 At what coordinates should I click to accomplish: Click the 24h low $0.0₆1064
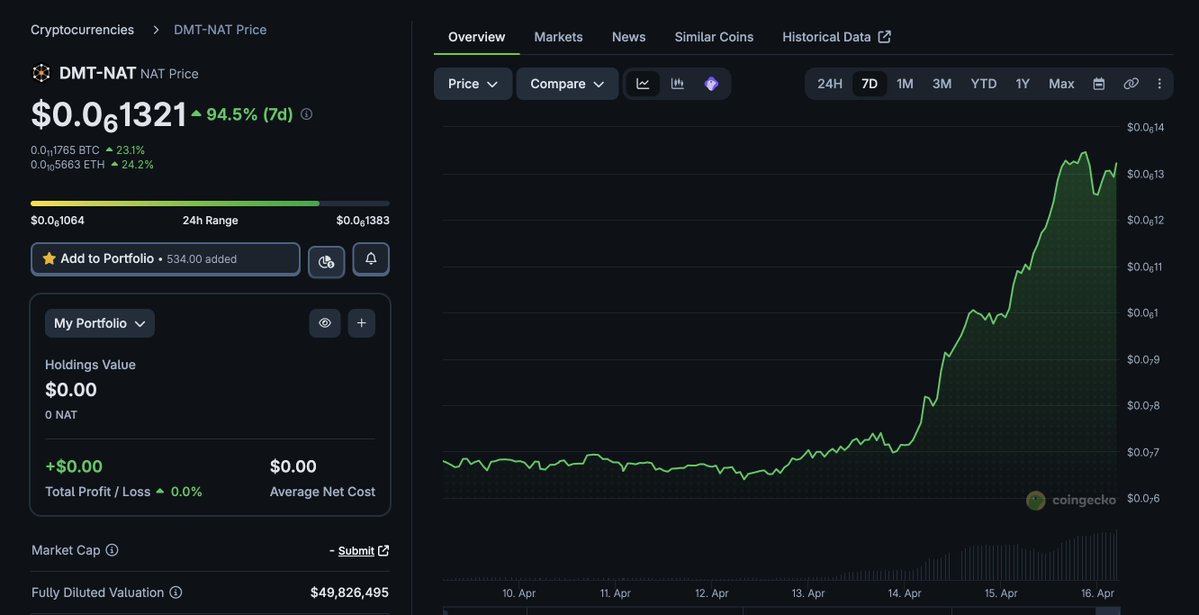tap(57, 220)
